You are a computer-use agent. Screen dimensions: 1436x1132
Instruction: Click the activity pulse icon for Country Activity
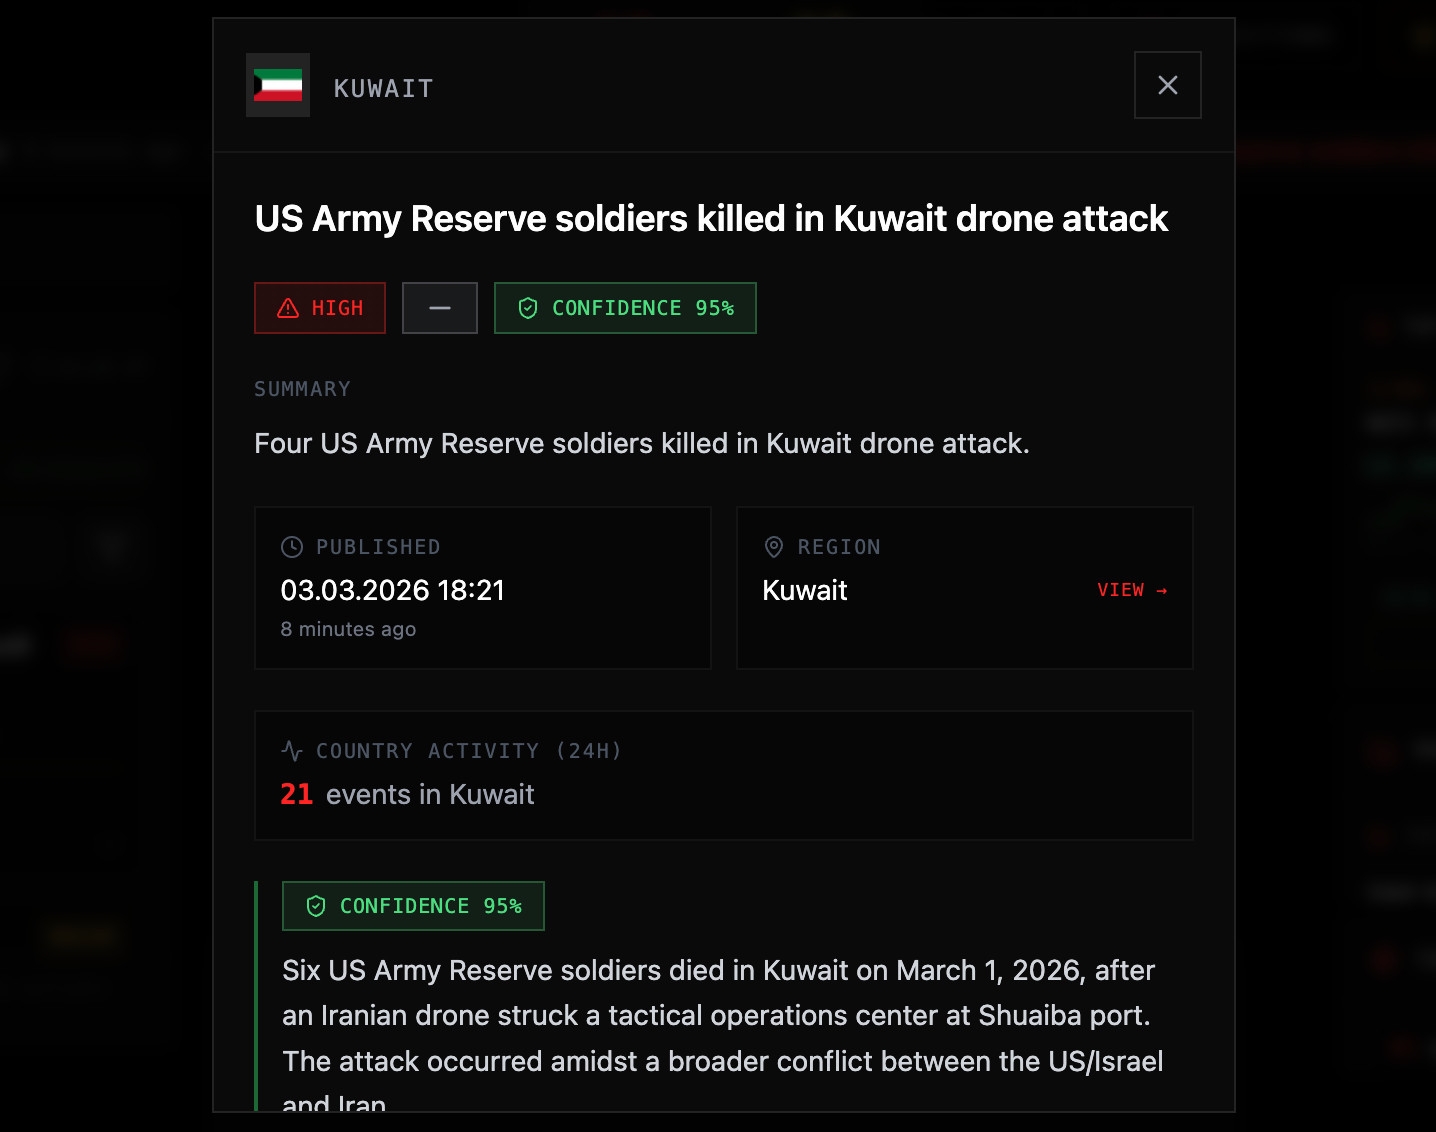292,750
